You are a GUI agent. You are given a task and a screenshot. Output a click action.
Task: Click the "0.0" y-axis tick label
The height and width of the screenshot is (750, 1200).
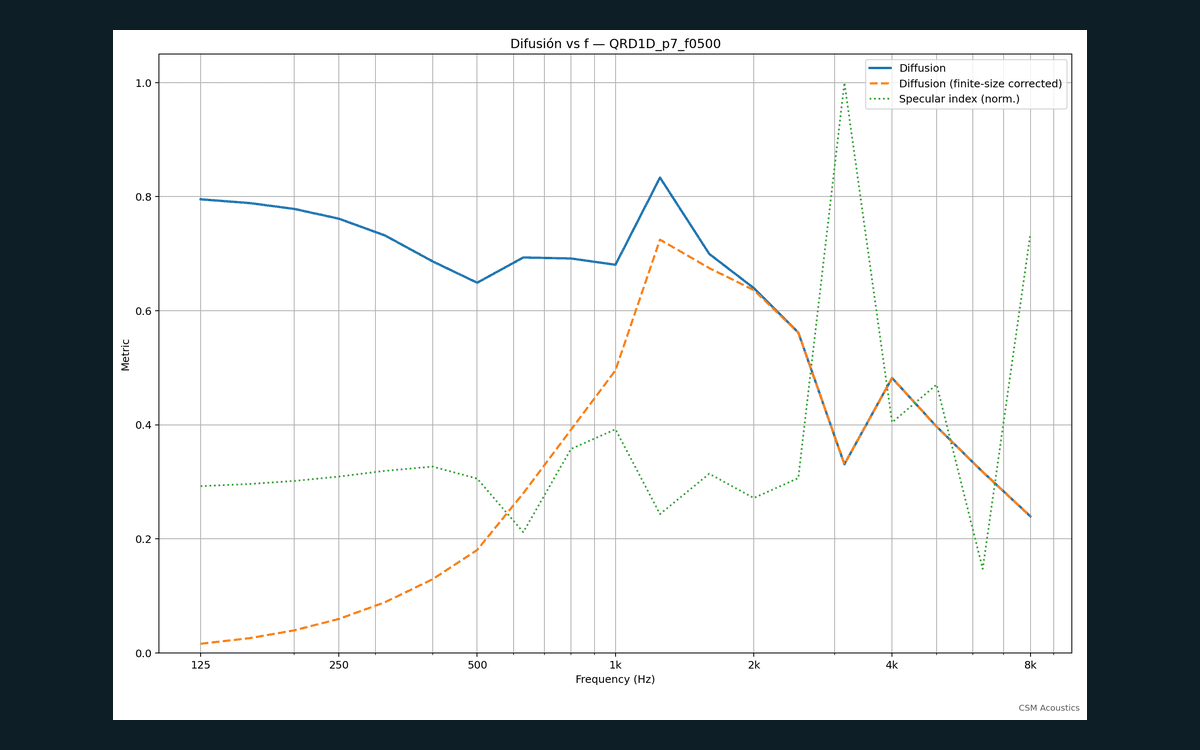coord(144,654)
